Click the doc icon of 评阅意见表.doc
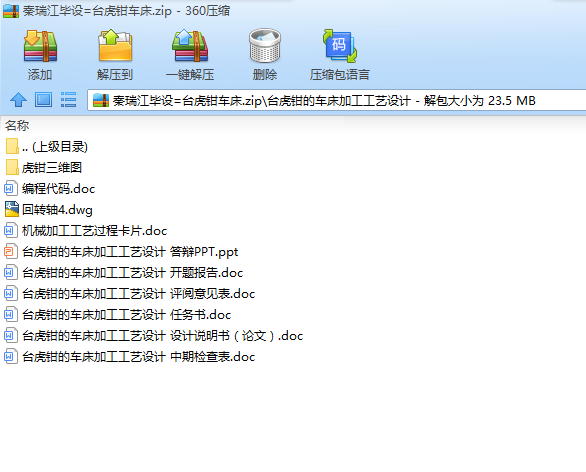The width and height of the screenshot is (586, 472). pos(11,293)
